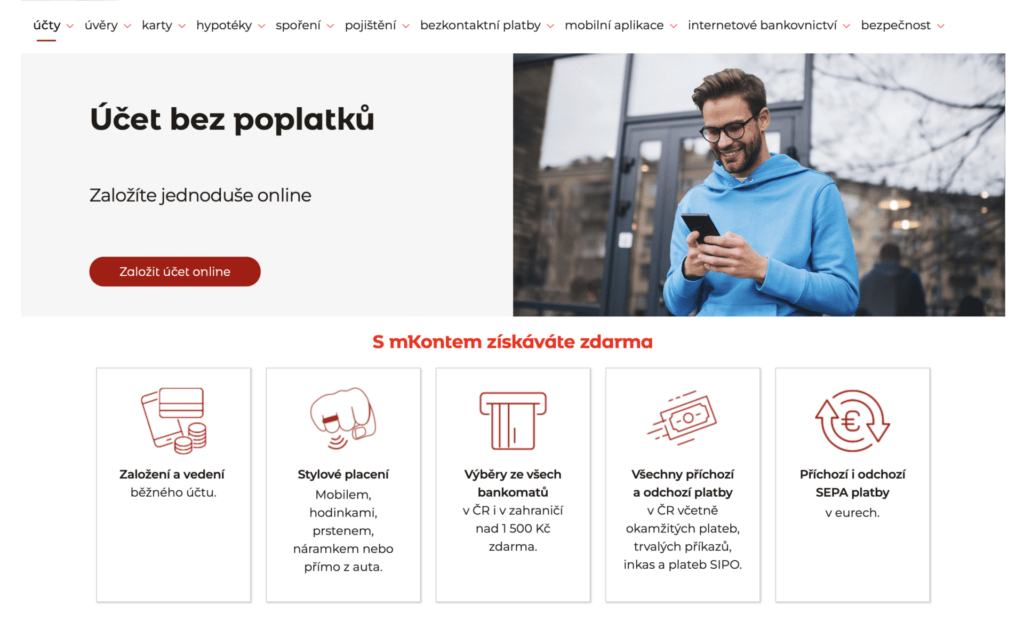Open the hypotéky menu item
Screen dimensions: 1024x621
[x=224, y=25]
